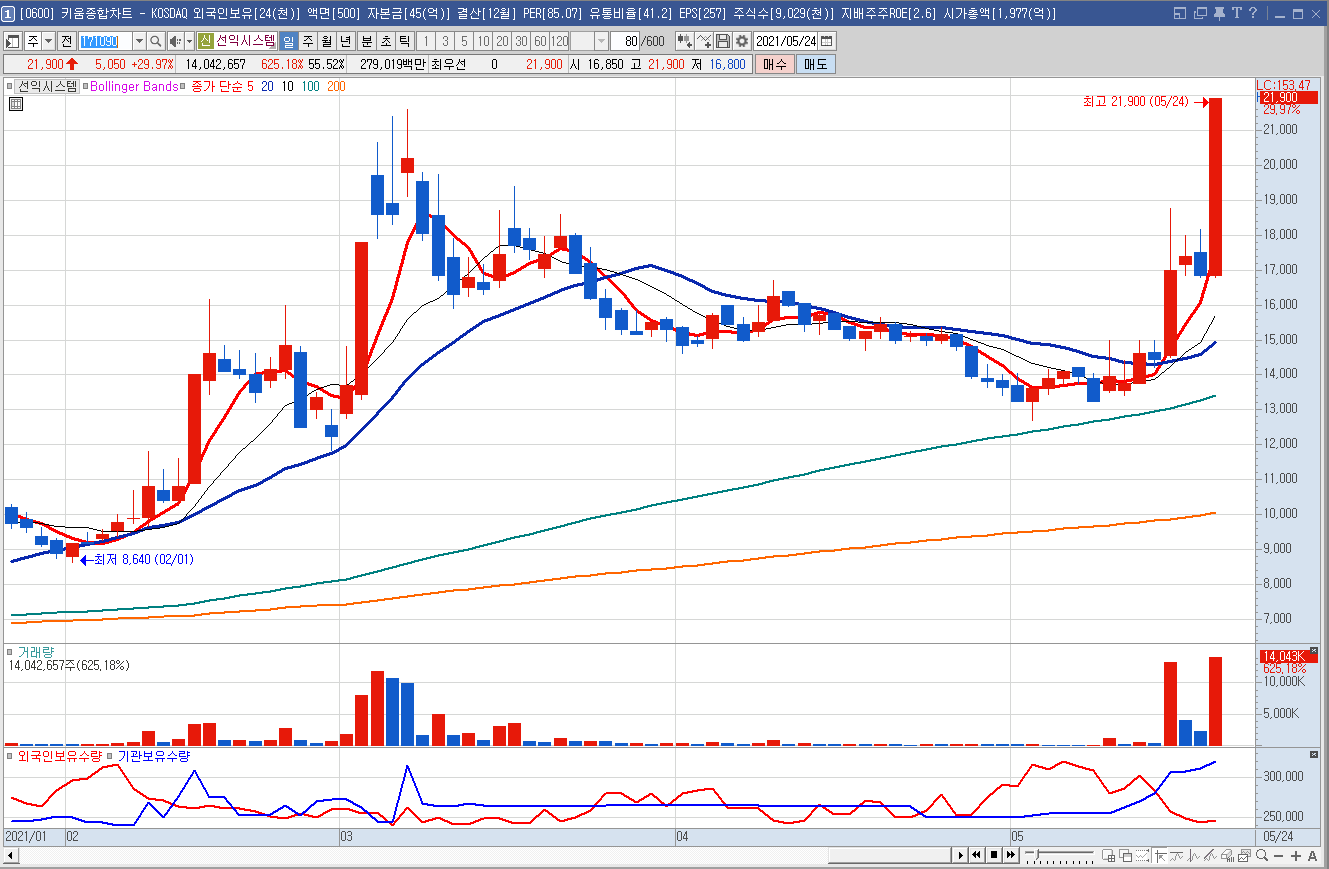The image size is (1329, 869).
Task: Toggle the 60 interval button
Action: pos(540,41)
